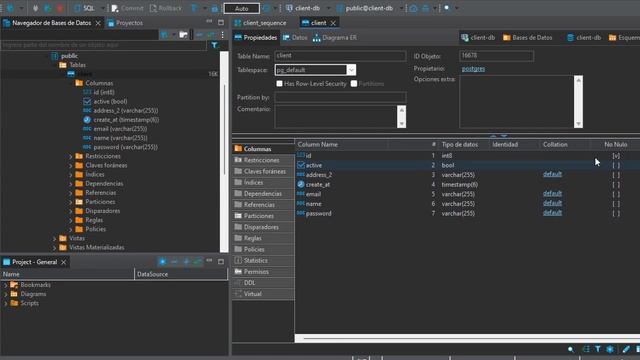Click the Bases de Datos breadcrumb

(x=527, y=38)
